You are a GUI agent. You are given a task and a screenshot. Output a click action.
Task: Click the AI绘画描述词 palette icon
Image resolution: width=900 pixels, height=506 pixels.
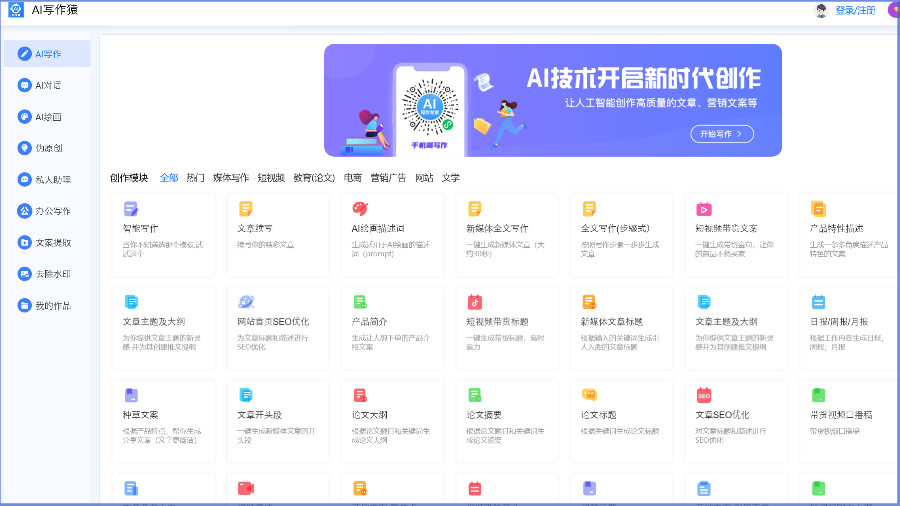click(x=360, y=209)
